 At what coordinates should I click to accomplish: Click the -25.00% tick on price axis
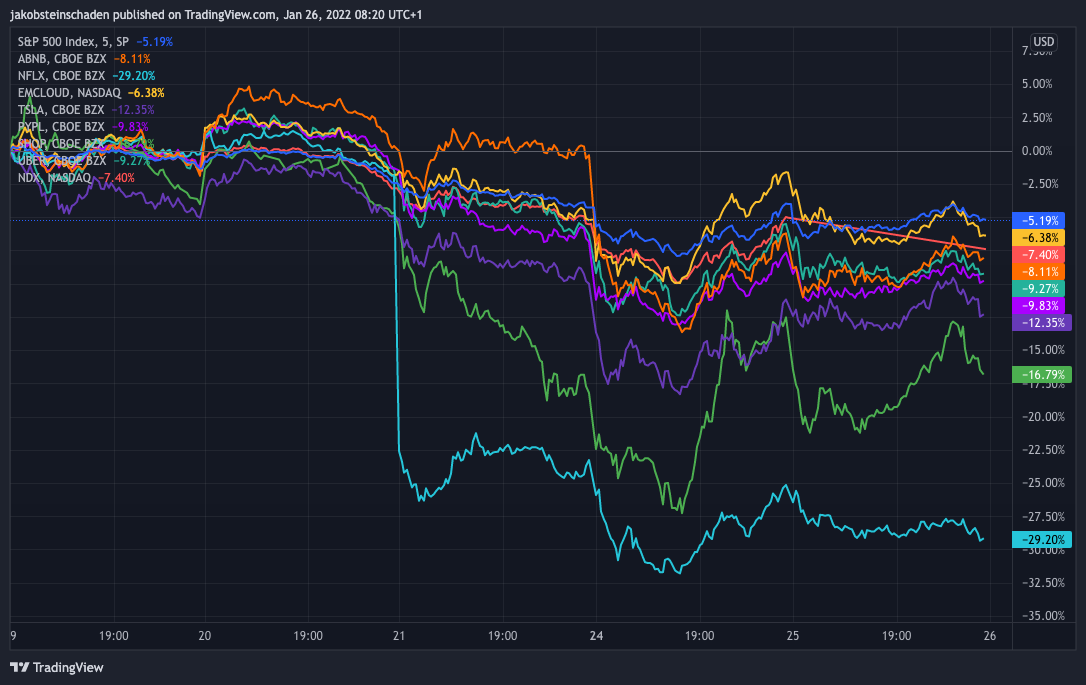pyautogui.click(x=1043, y=483)
